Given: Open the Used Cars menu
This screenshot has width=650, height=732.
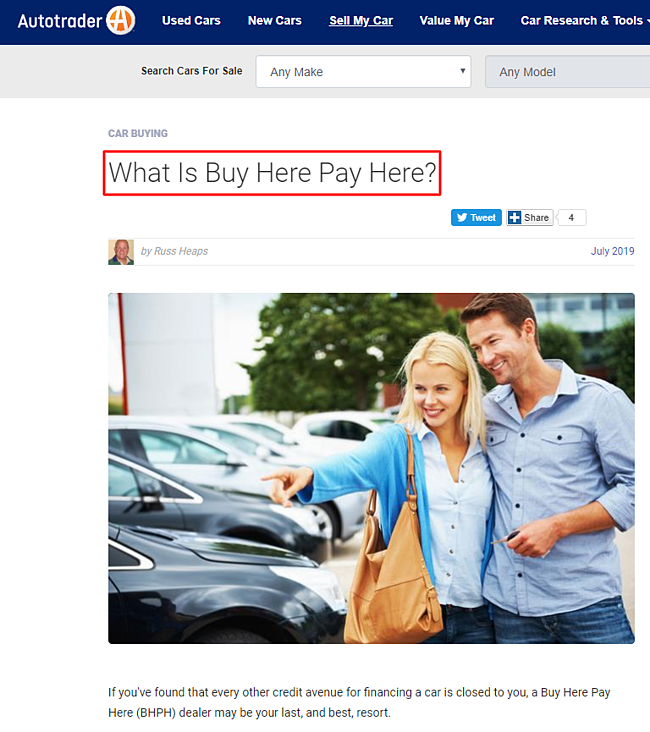Looking at the screenshot, I should [x=191, y=21].
